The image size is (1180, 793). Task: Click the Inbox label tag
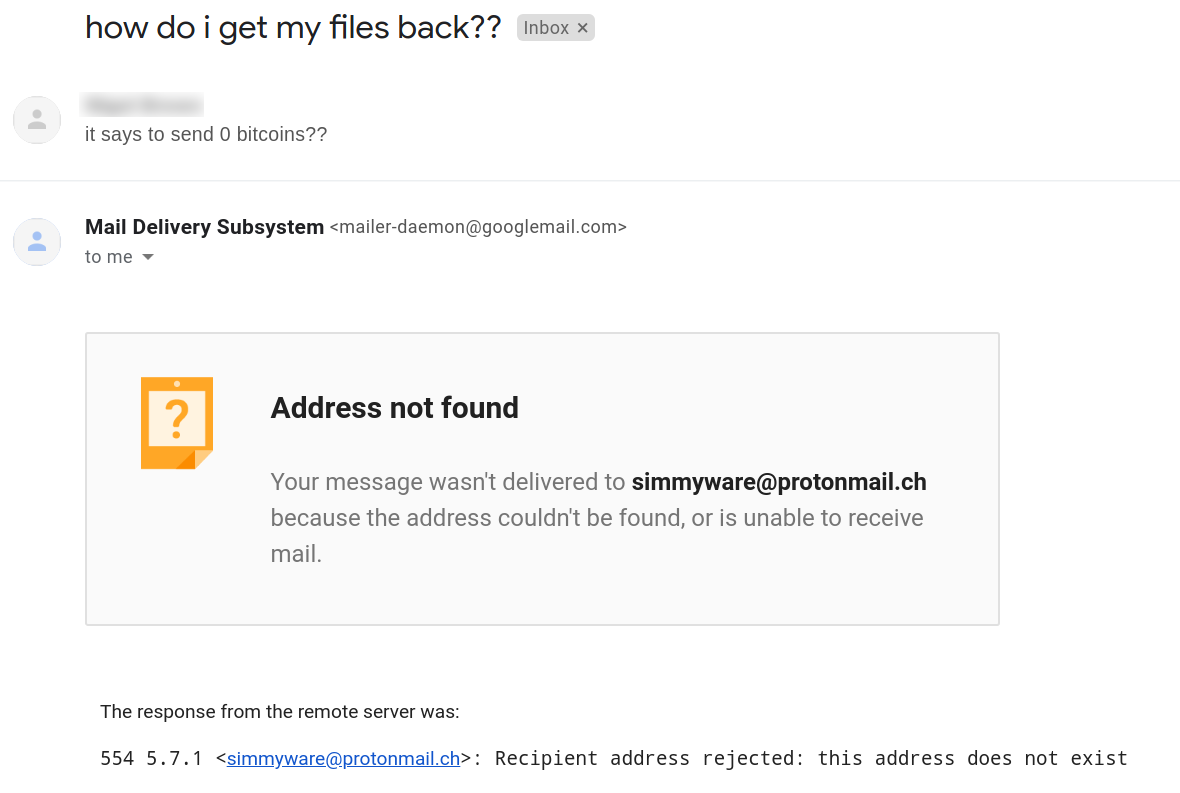(x=546, y=28)
